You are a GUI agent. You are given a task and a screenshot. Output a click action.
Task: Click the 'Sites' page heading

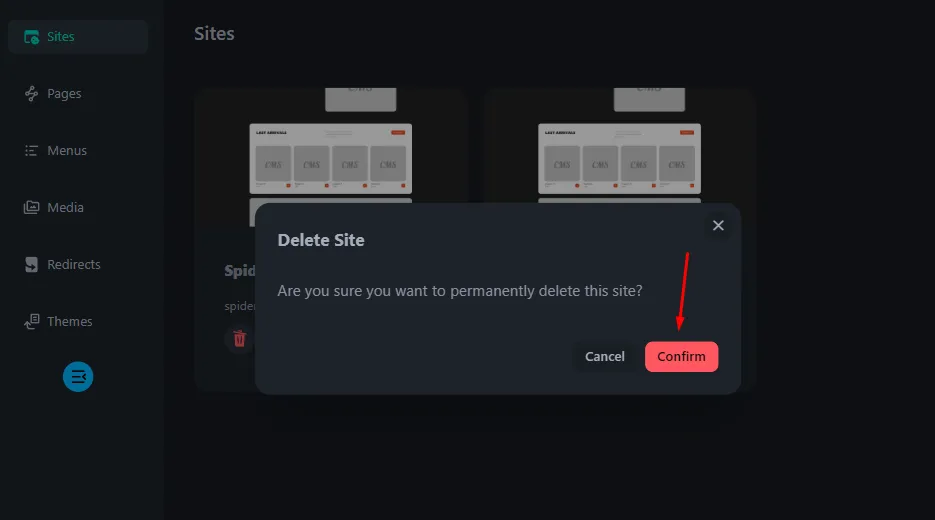coord(214,34)
